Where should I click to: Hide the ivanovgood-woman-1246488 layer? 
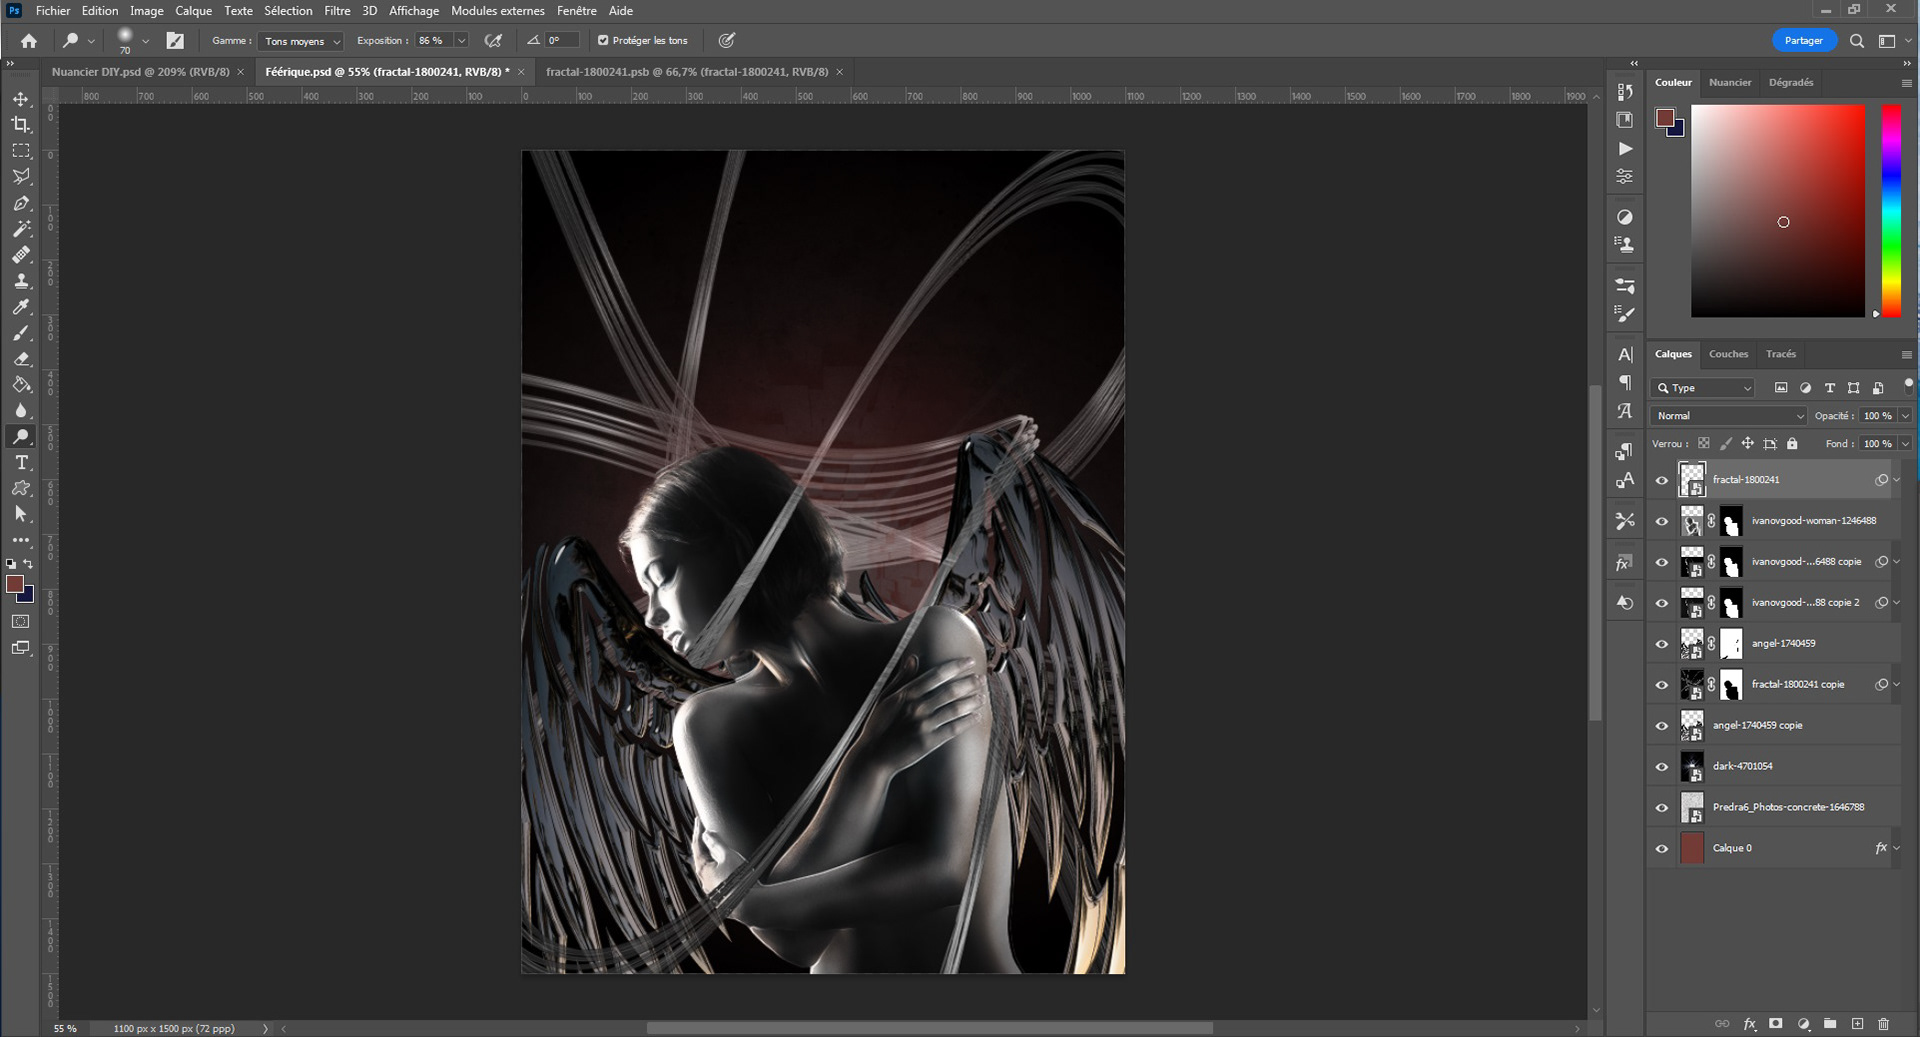[1662, 521]
